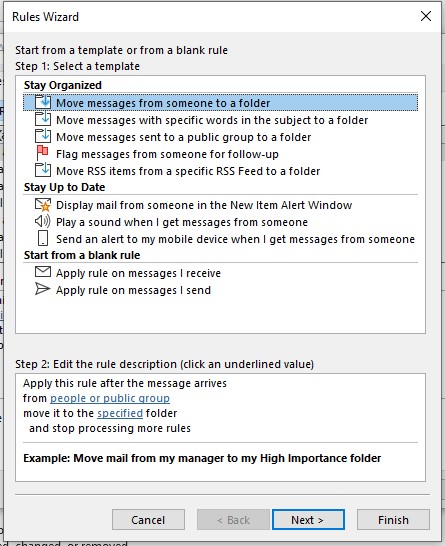Viewport: 445px width, 546px height.
Task: Select 'Apply rule on messages I receive'
Action: (x=138, y=273)
